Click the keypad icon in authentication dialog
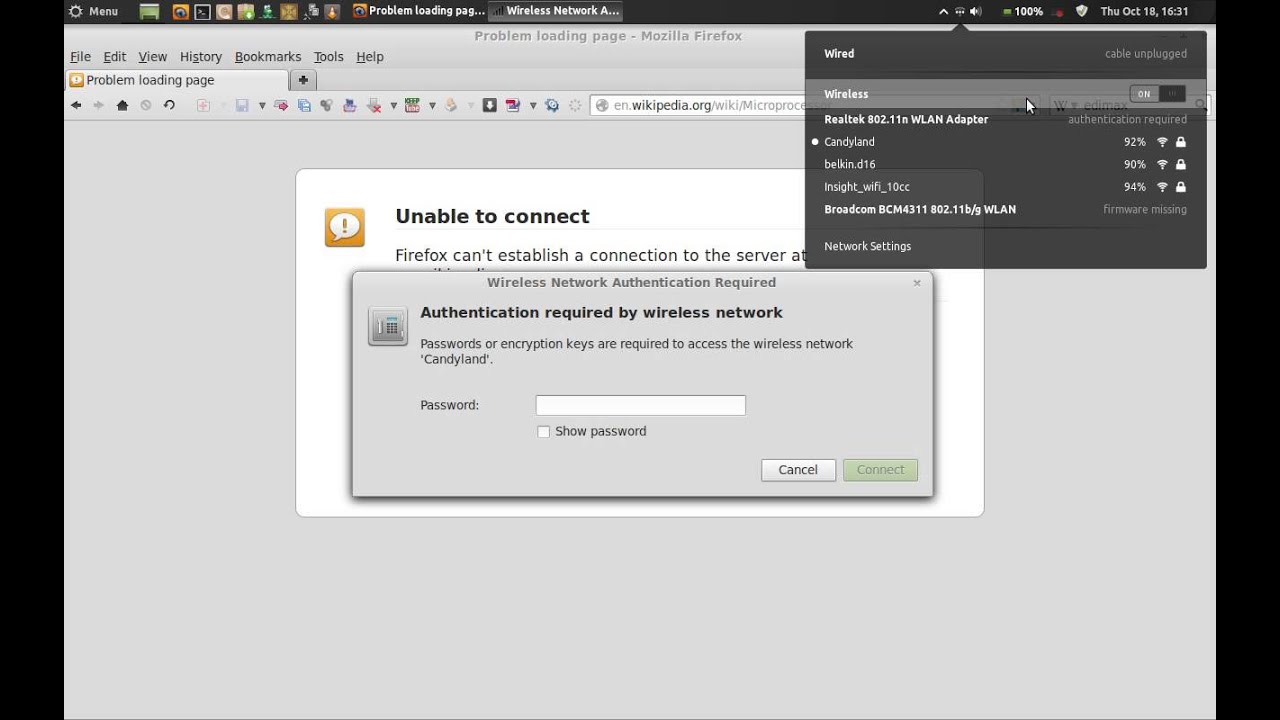Viewport: 1280px width, 720px height. pyautogui.click(x=387, y=326)
